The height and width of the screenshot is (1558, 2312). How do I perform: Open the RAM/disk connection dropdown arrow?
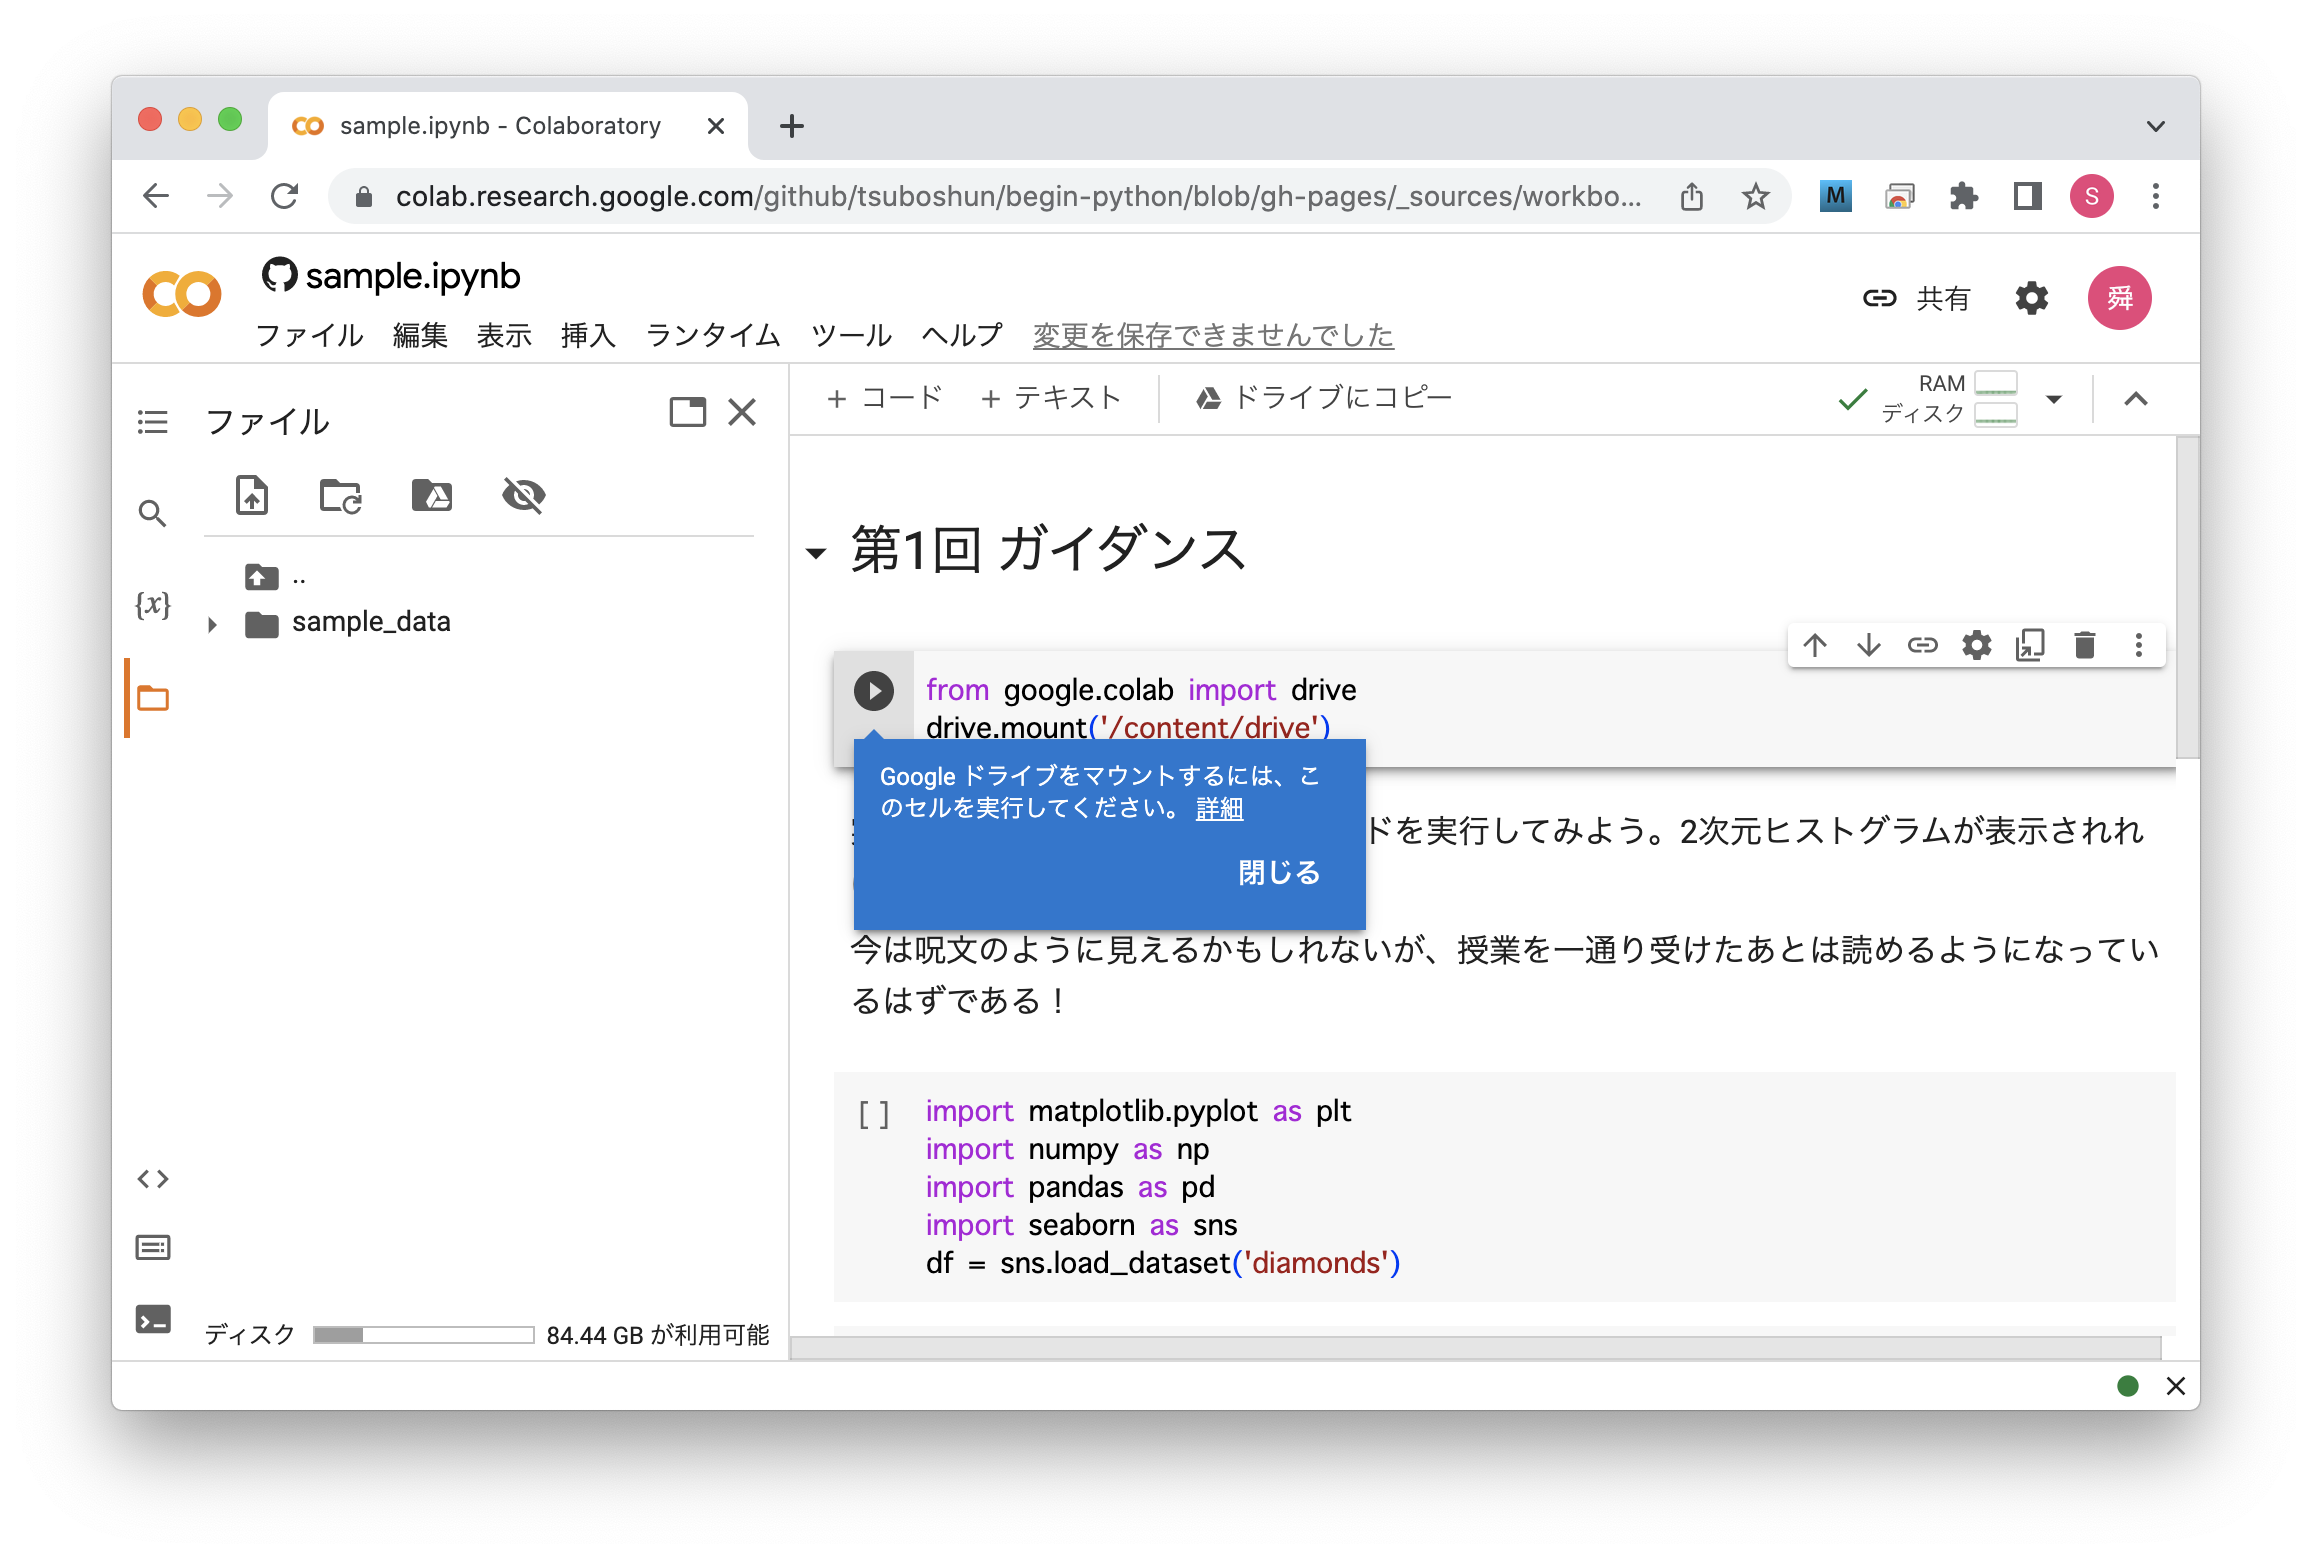click(2054, 399)
